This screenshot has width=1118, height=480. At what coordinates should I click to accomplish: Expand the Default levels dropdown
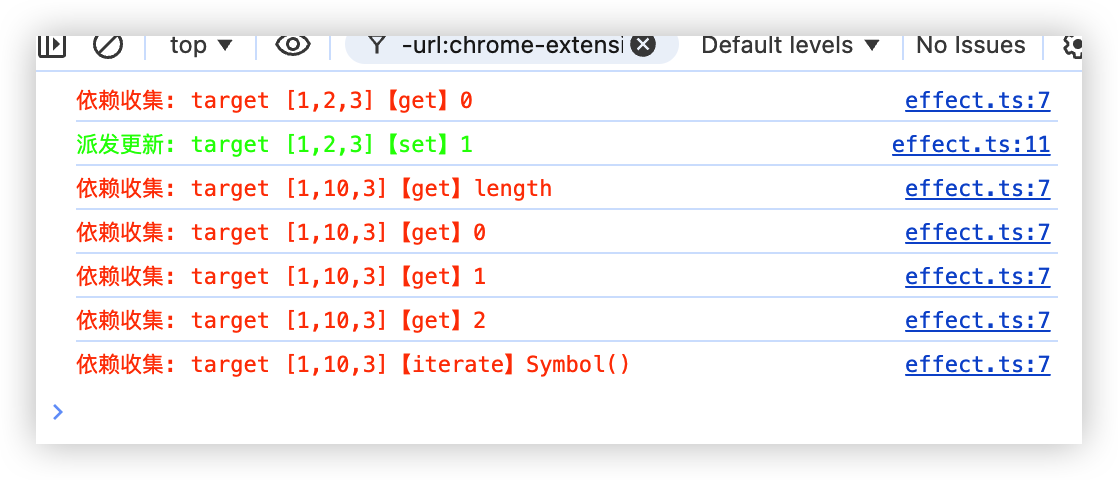(790, 45)
